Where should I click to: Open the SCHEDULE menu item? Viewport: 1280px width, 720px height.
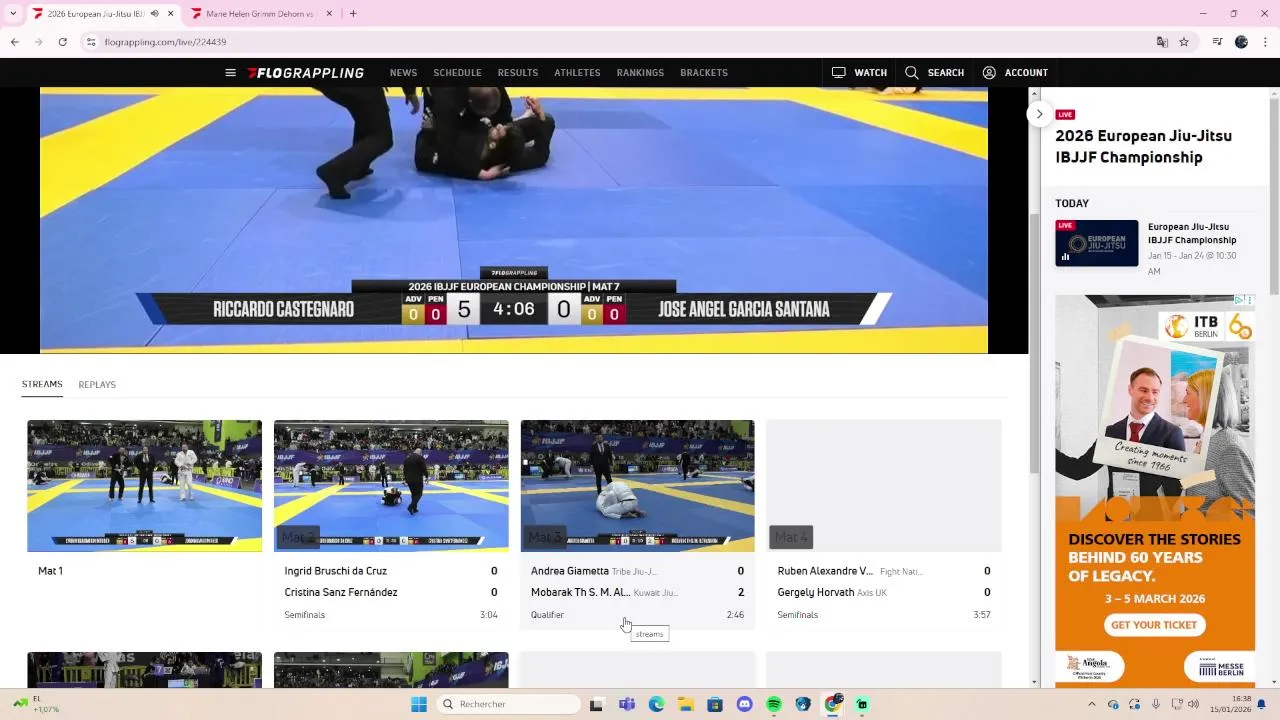[457, 73]
